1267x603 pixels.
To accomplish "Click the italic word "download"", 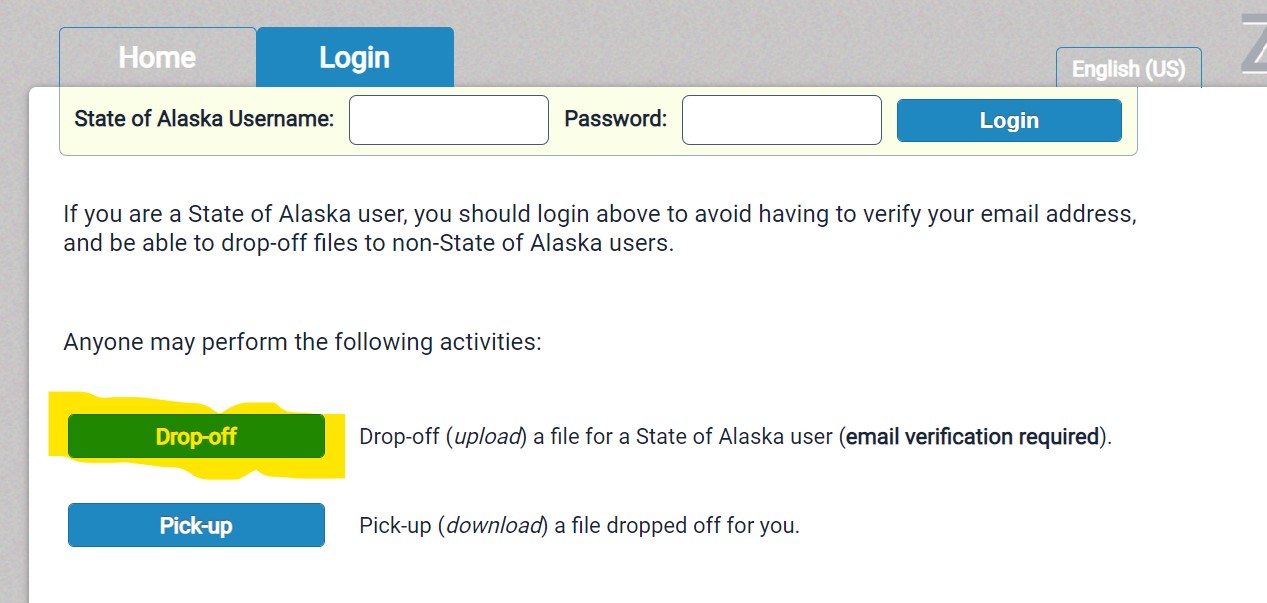I will [x=493, y=525].
